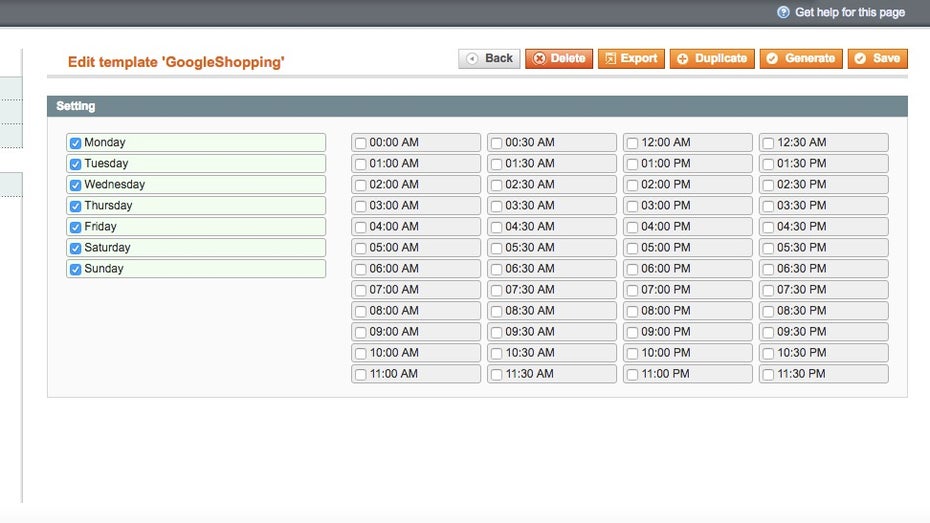Enable the 05:00 PM checkbox
Viewport: 930px width, 523px height.
(632, 248)
